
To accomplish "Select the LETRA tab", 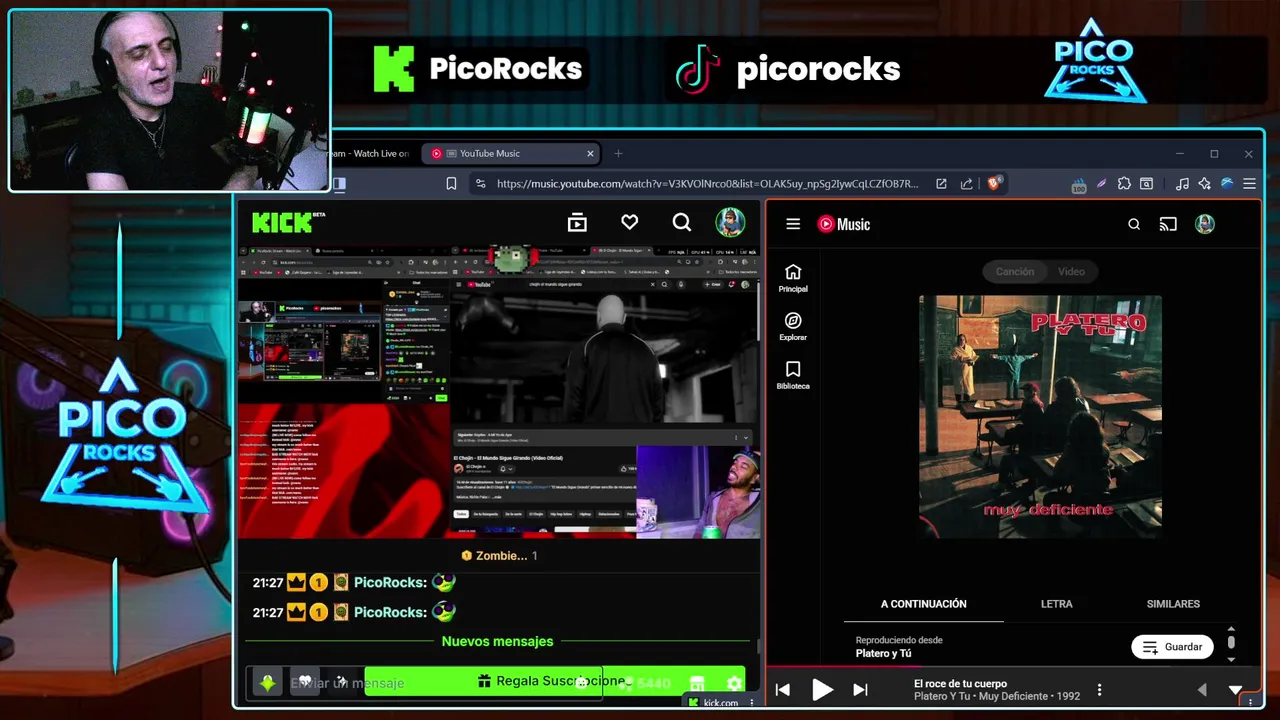I will [1056, 604].
